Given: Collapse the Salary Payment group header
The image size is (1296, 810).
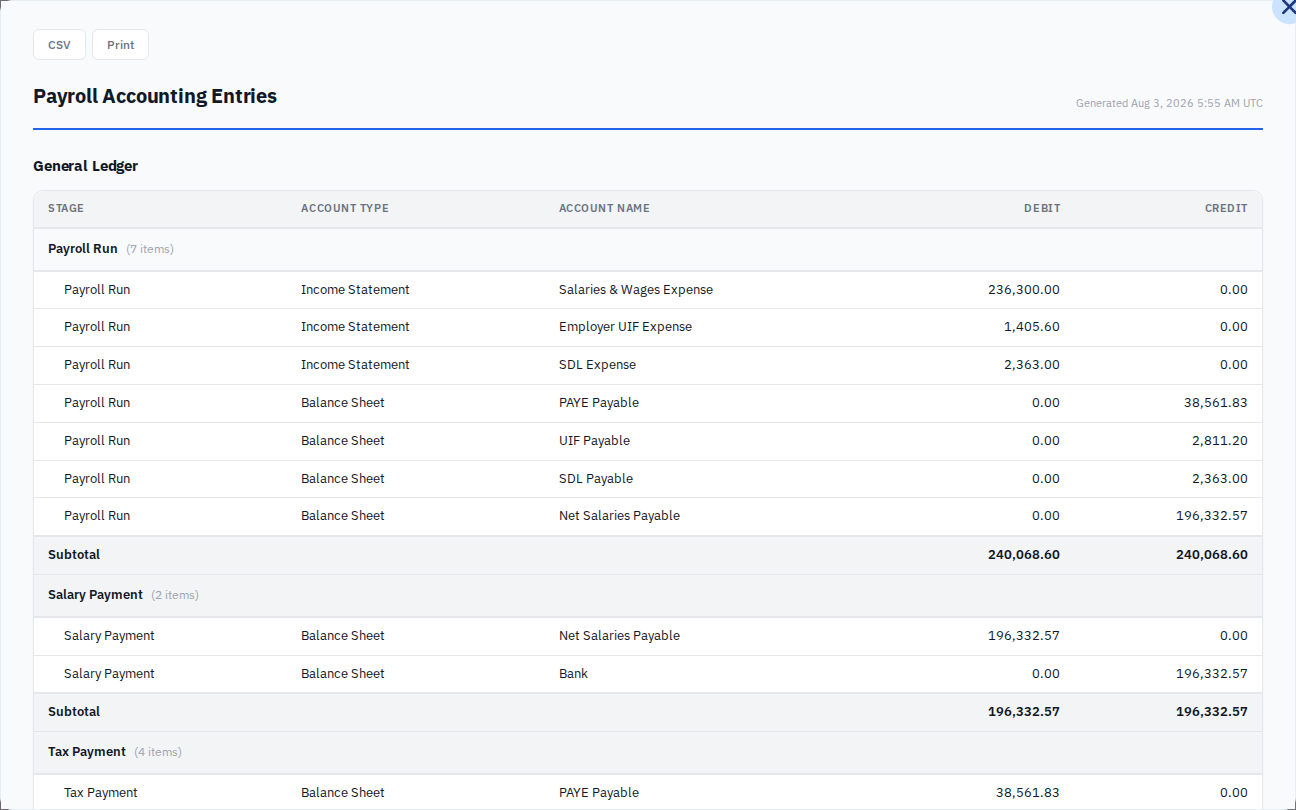Looking at the screenshot, I should 648,595.
